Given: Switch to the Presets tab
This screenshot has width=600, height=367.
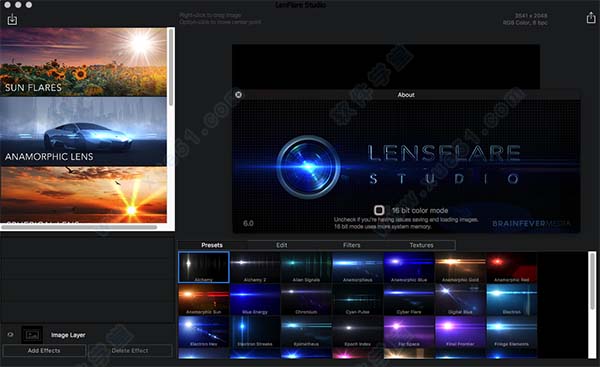Looking at the screenshot, I should tap(212, 245).
